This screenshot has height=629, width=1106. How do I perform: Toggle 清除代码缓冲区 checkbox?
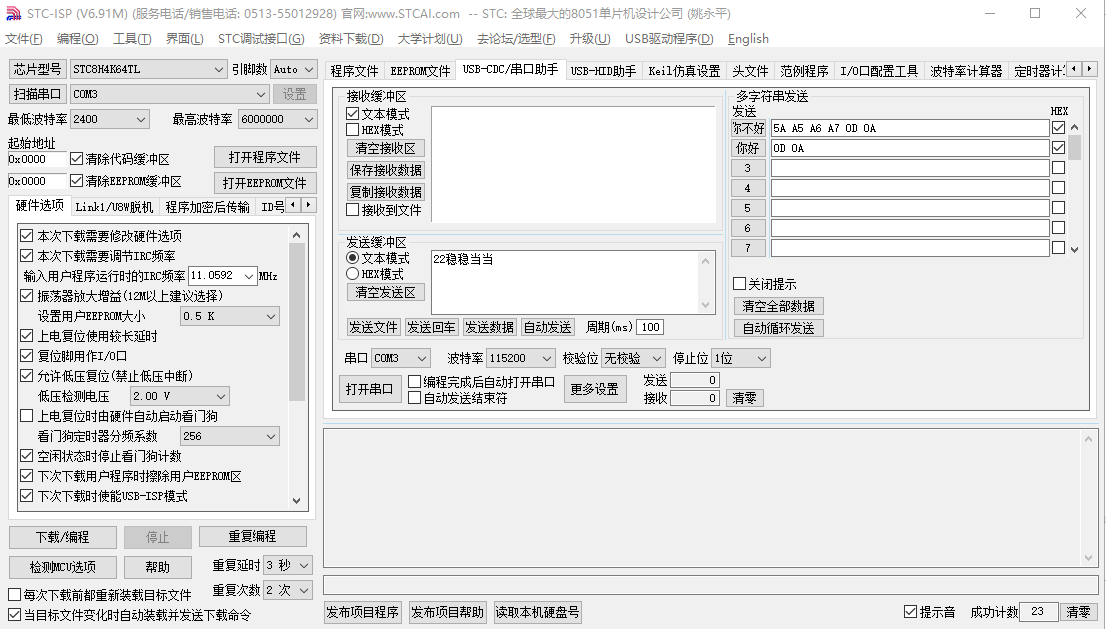(x=77, y=159)
